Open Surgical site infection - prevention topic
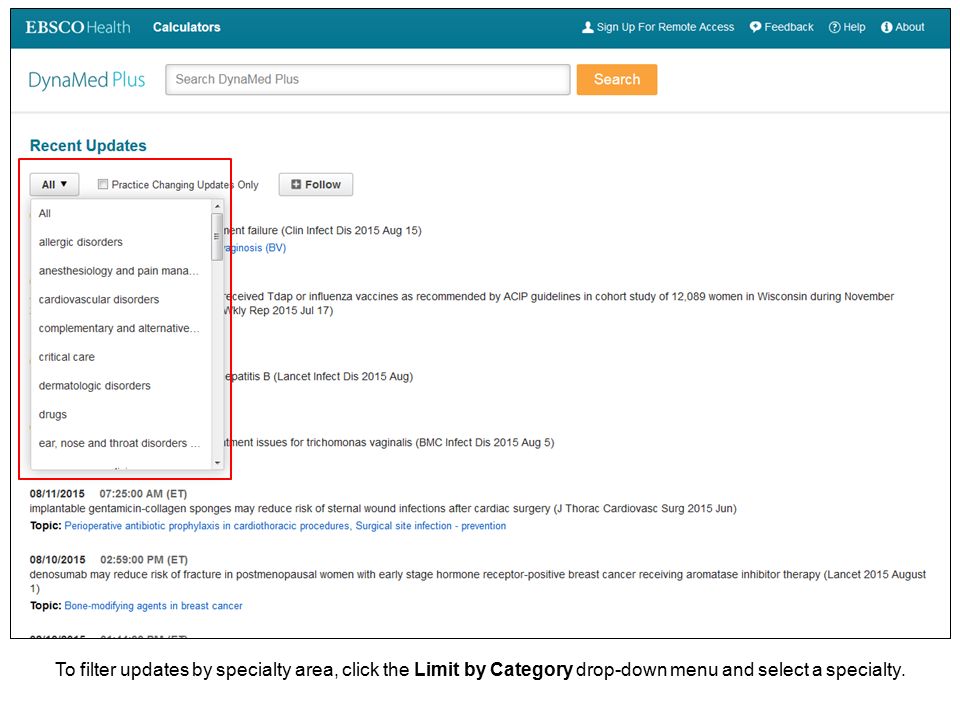960x720 pixels. 431,526
